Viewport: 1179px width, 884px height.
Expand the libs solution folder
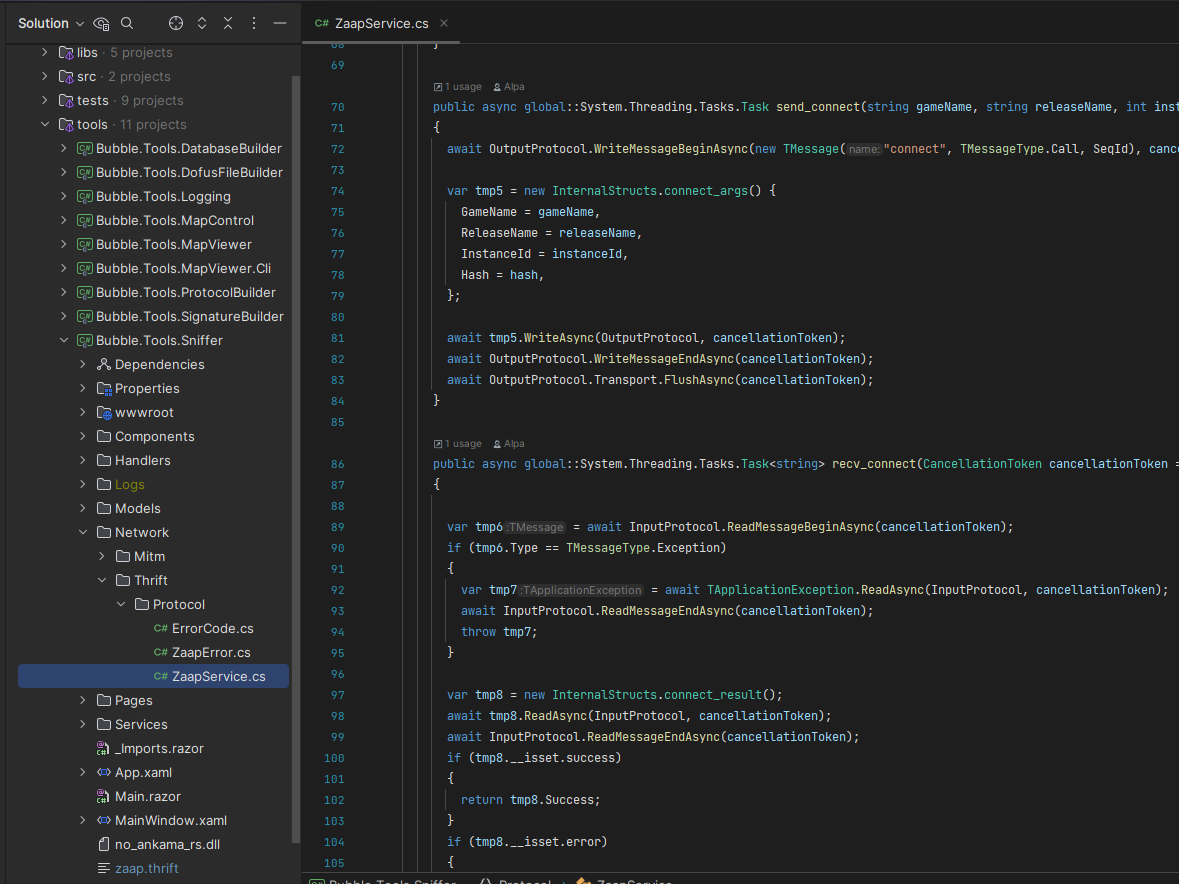click(44, 53)
